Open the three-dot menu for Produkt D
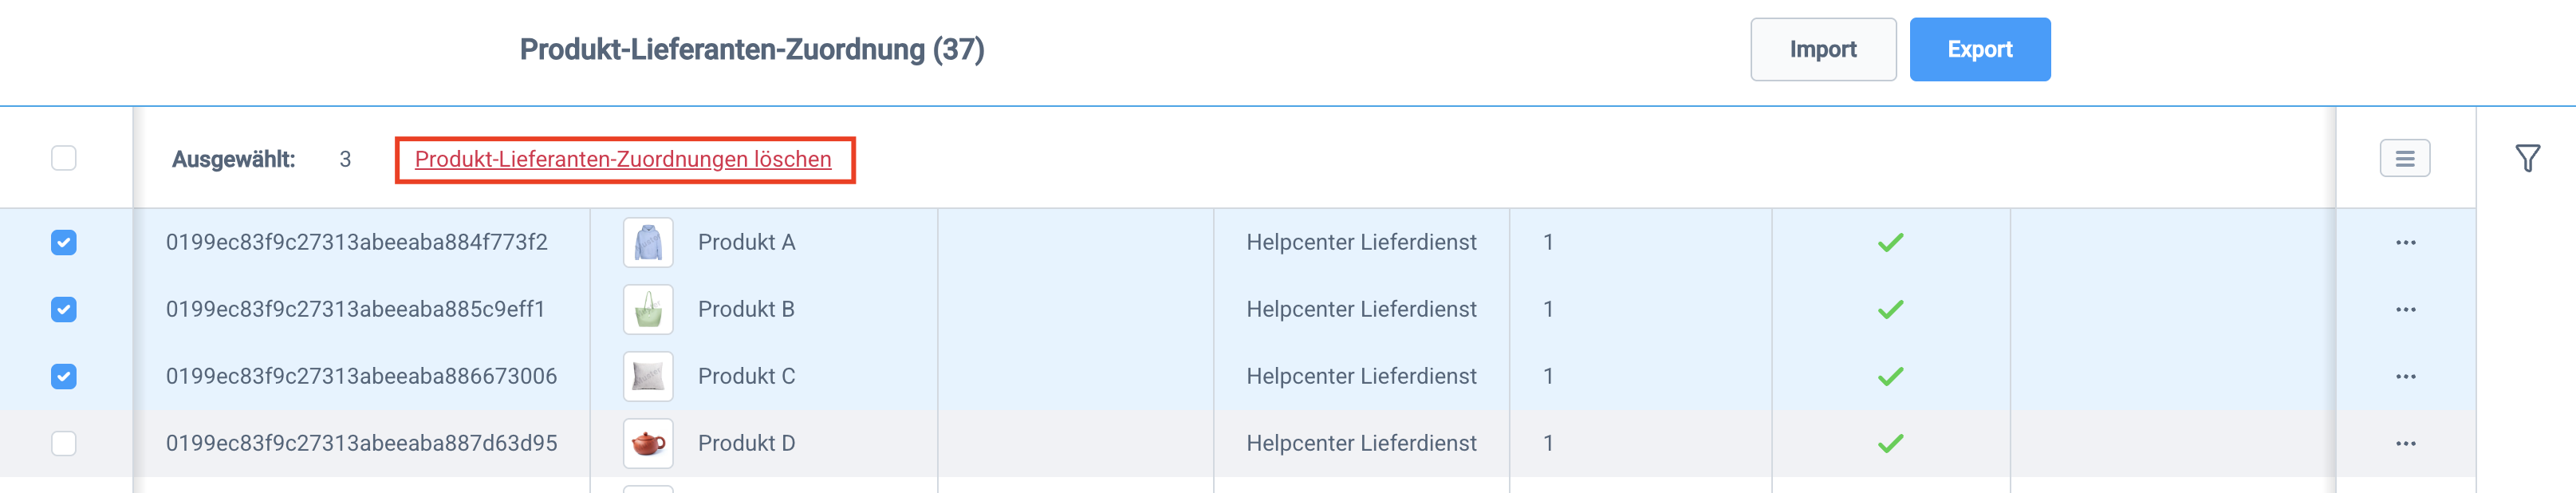This screenshot has width=2576, height=493. coord(2405,443)
